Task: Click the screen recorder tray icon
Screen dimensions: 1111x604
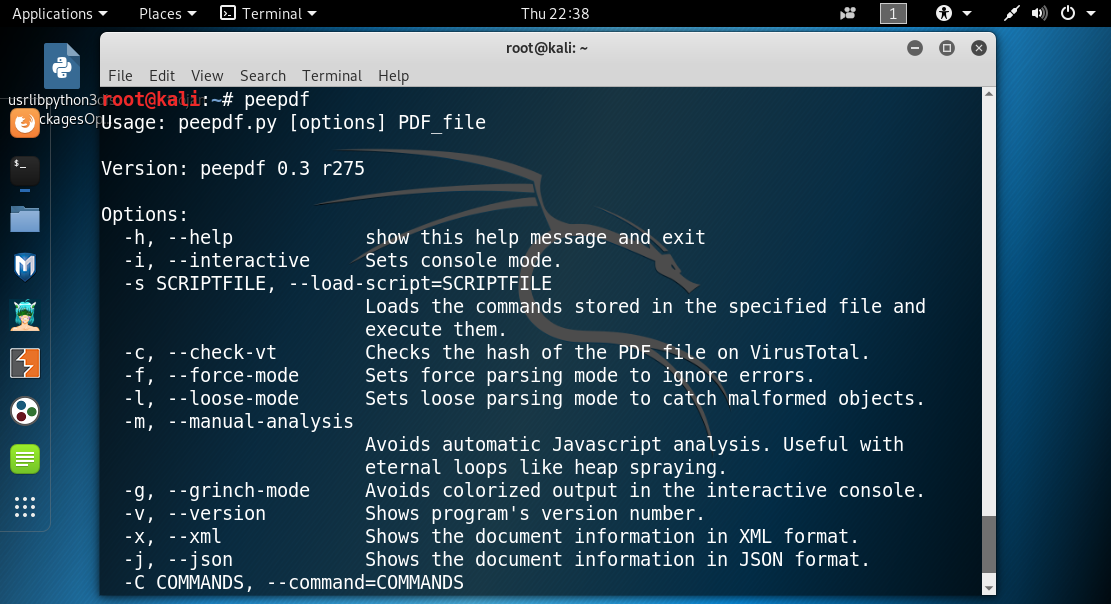Action: (847, 13)
